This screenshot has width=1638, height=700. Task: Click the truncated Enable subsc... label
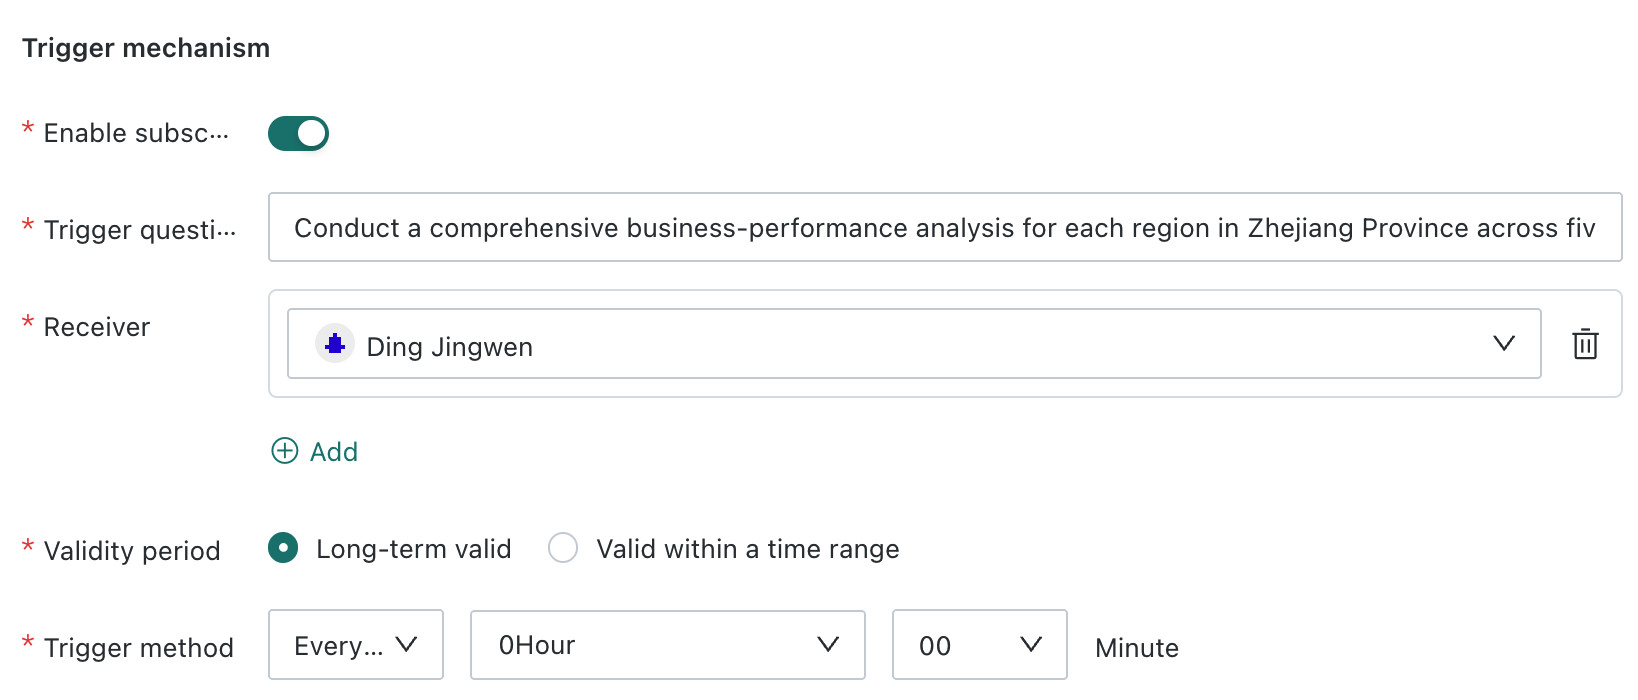(136, 133)
